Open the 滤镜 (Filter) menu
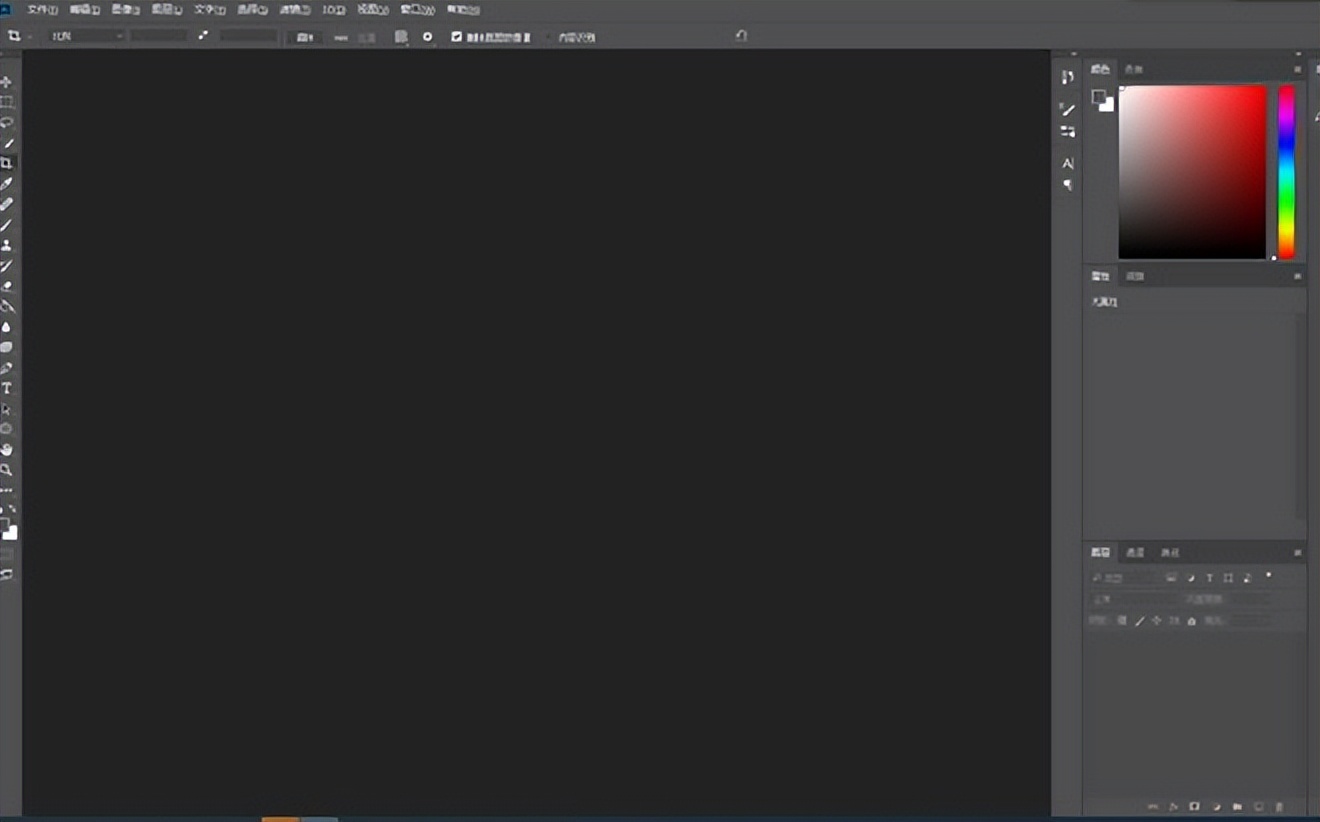This screenshot has height=822, width=1320. pos(293,9)
